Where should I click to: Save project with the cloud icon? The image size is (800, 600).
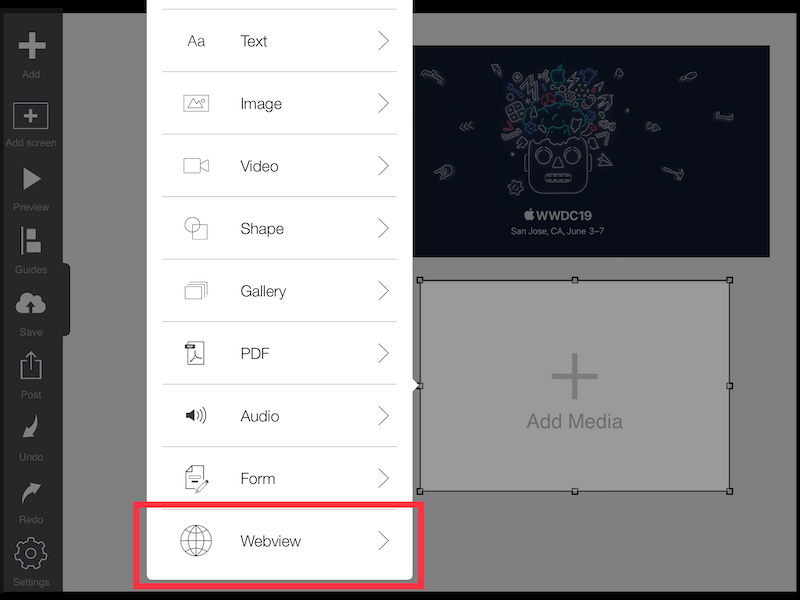tap(31, 304)
